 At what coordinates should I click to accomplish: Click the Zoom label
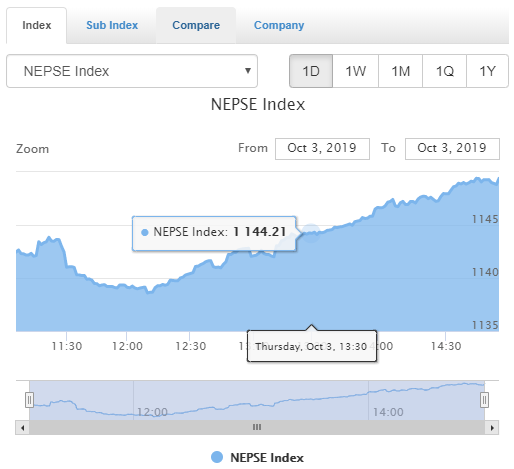pyautogui.click(x=33, y=149)
